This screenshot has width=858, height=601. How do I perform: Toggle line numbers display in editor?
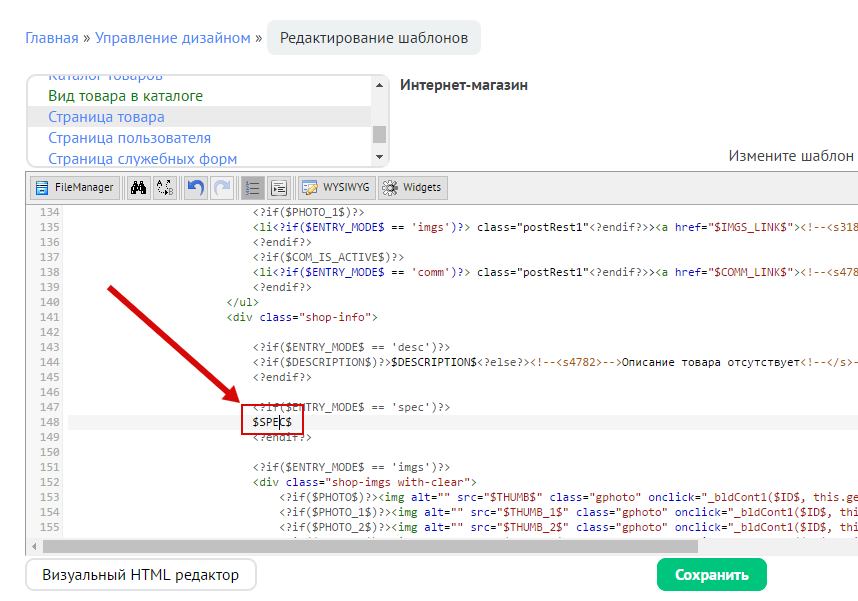pyautogui.click(x=253, y=188)
